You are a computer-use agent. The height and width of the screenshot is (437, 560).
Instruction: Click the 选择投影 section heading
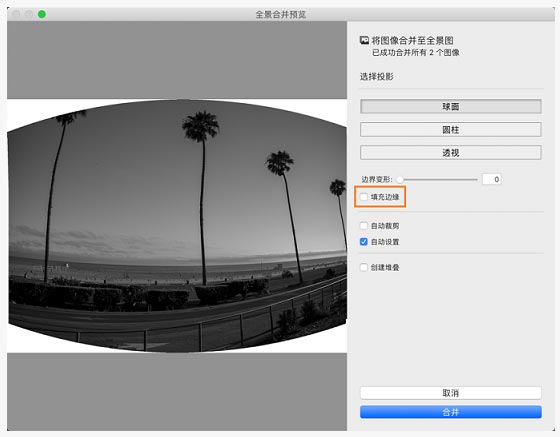[376, 76]
